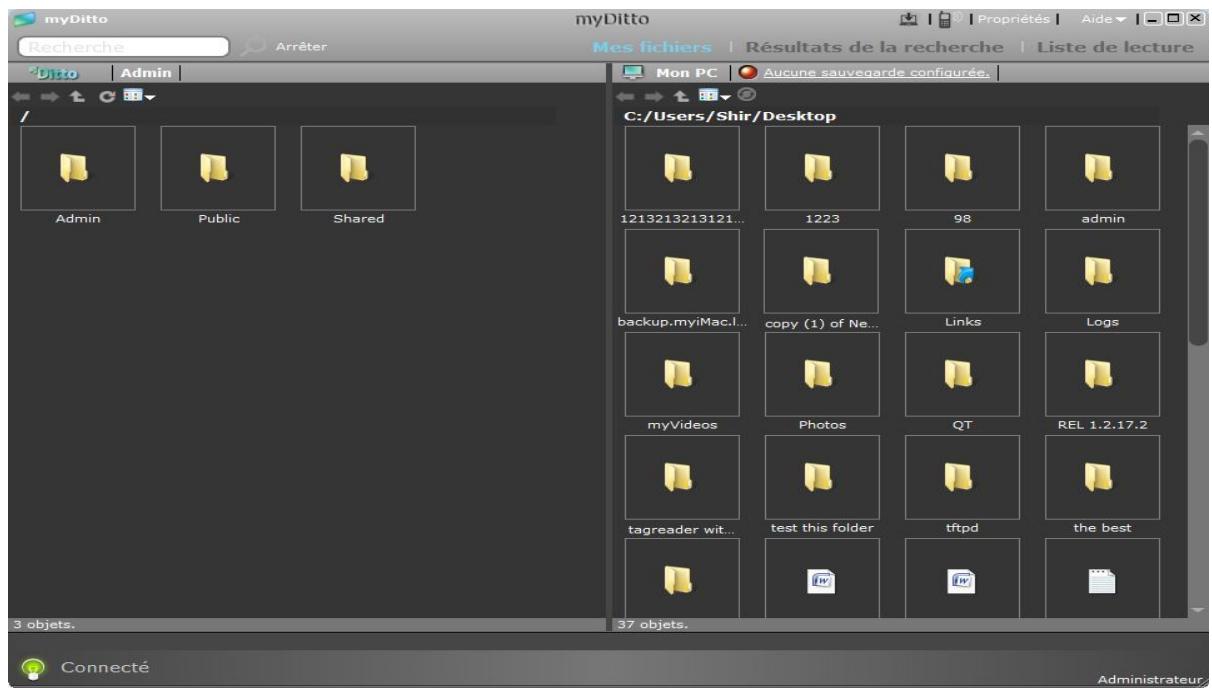This screenshot has height=693, width=1212.
Task: Open the Aucune sauvegarde configurée link
Action: (x=877, y=72)
